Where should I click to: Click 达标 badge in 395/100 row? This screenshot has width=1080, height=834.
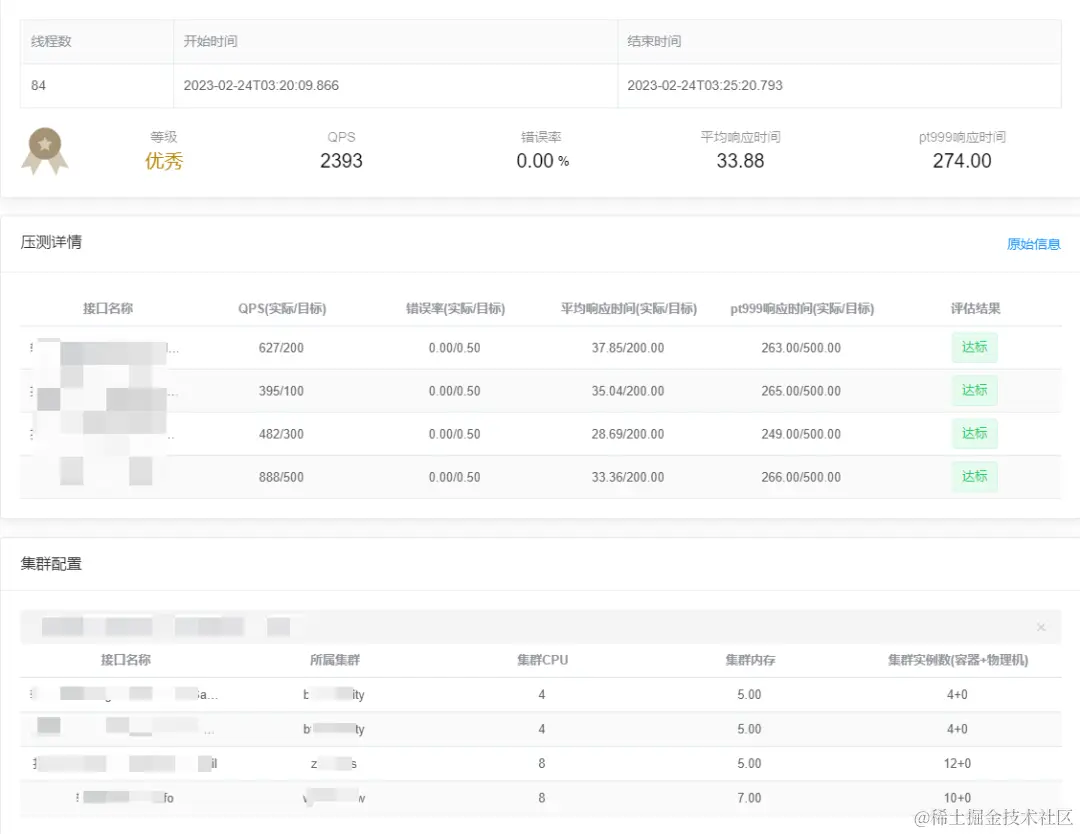pos(974,390)
